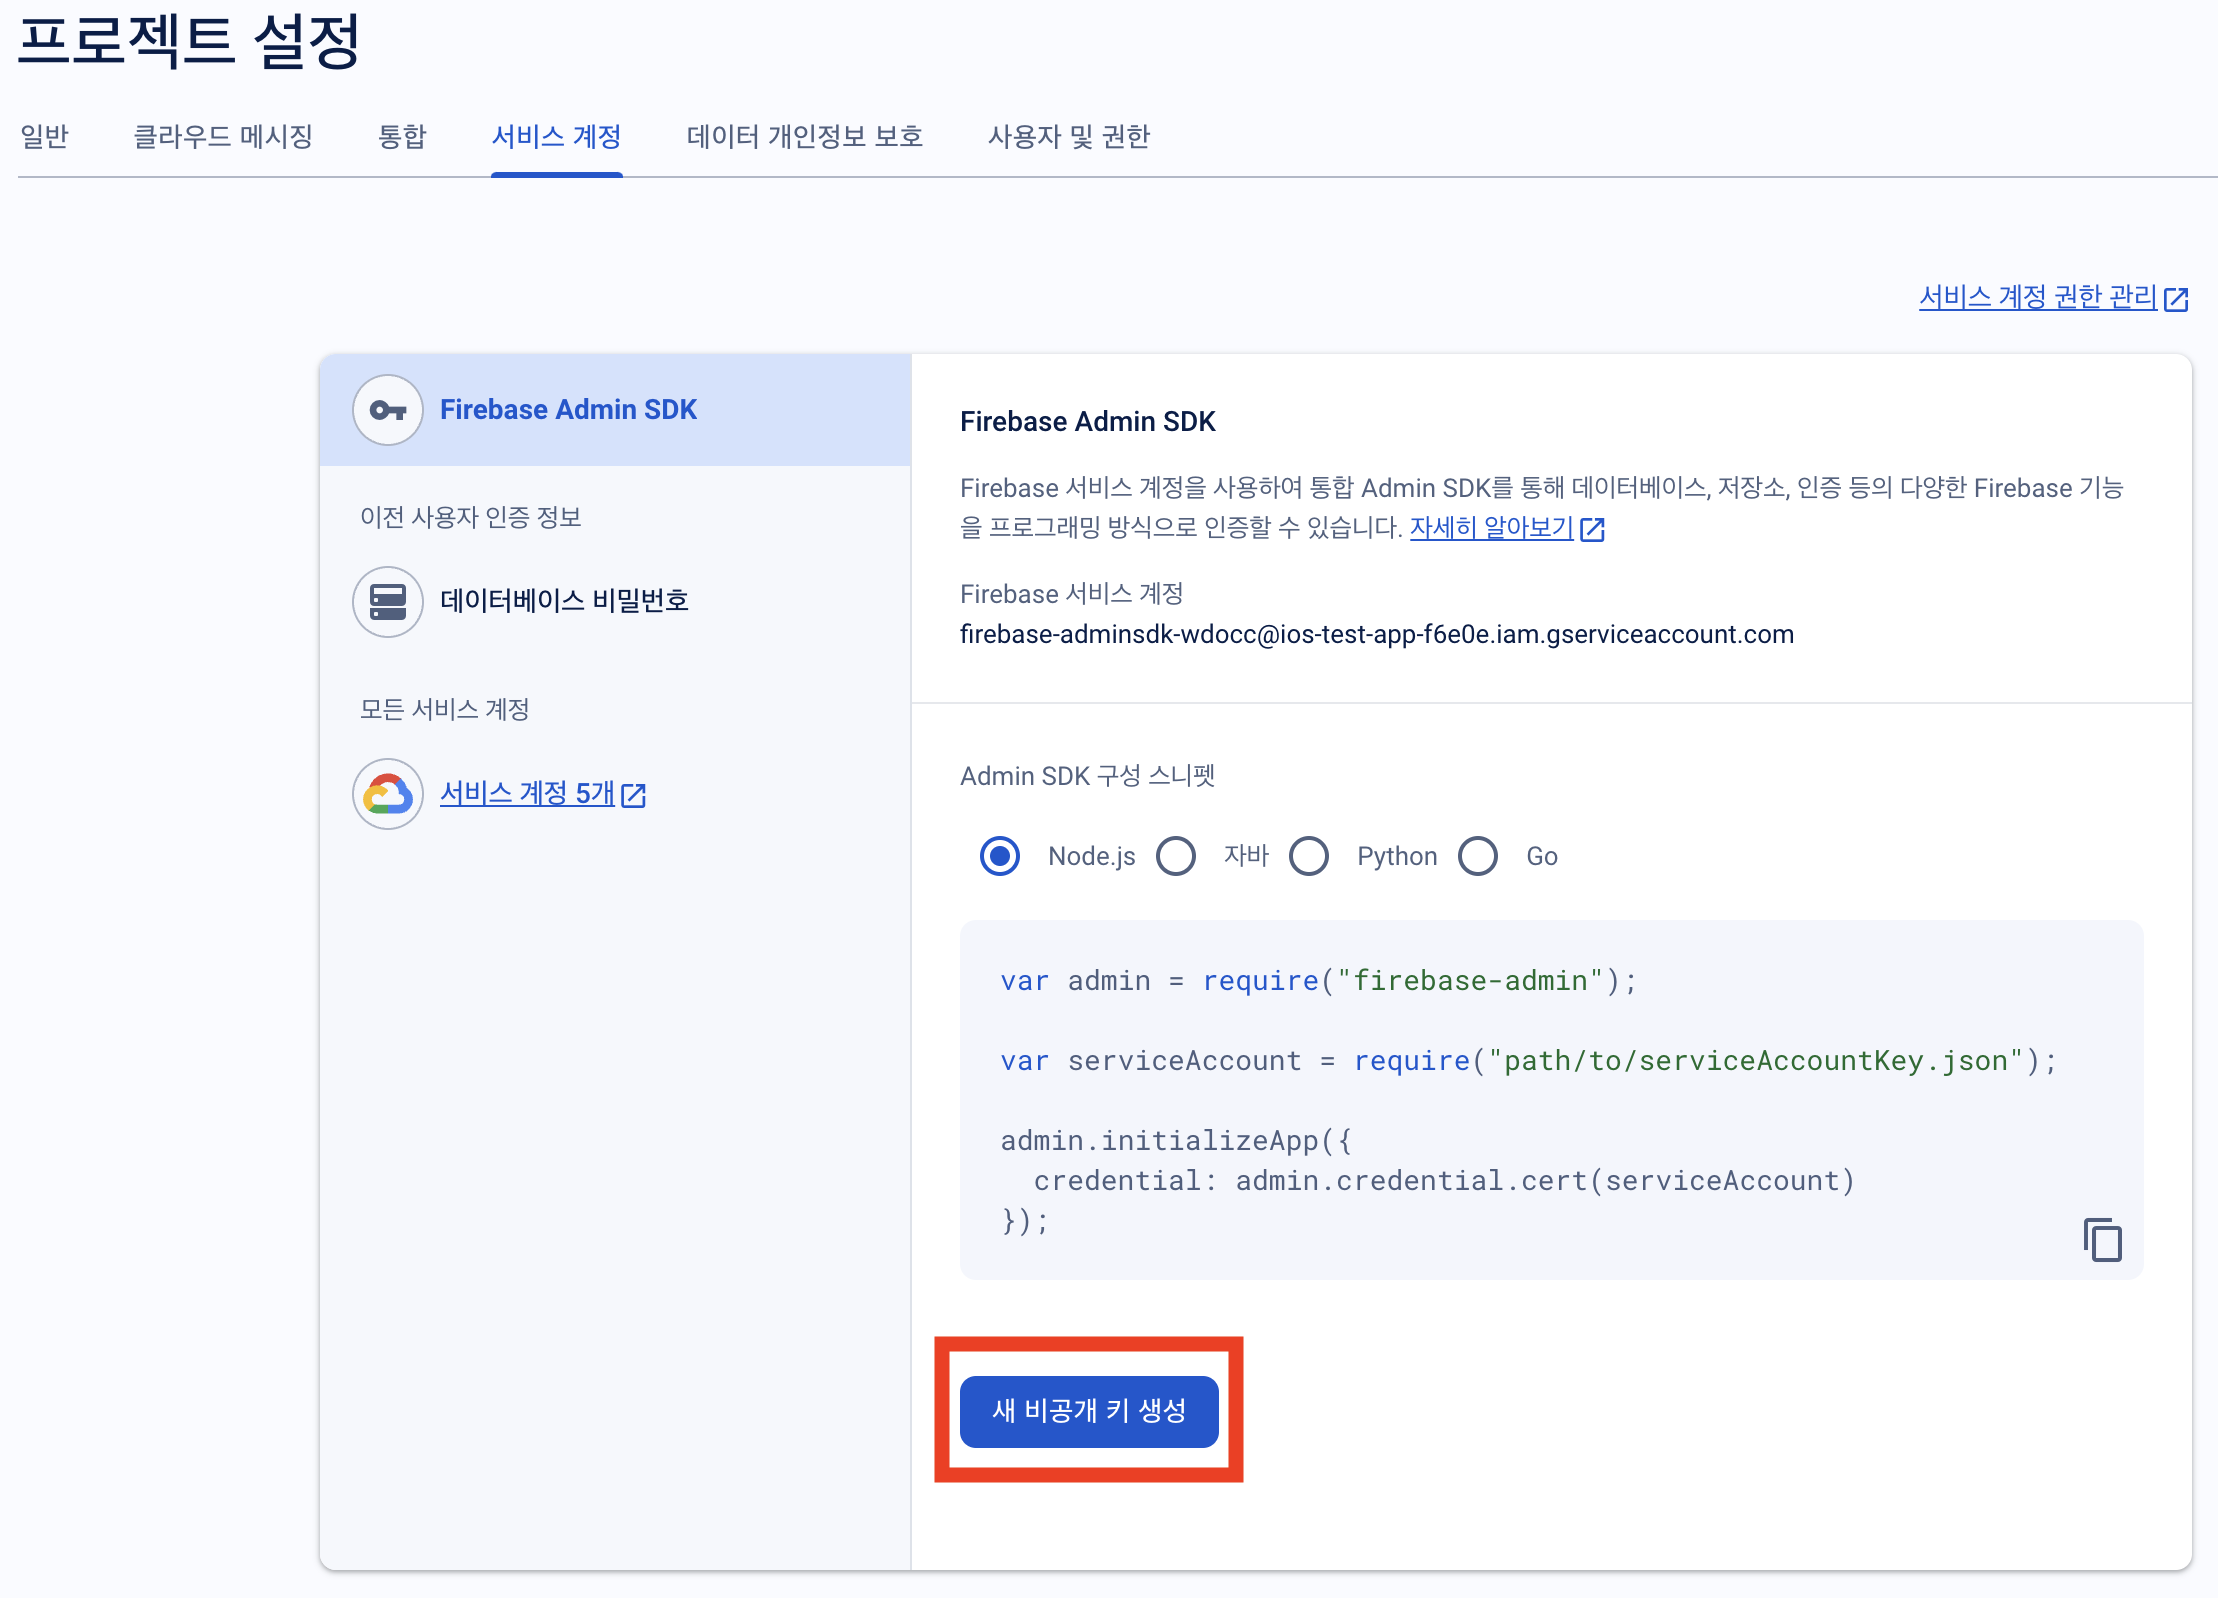This screenshot has height=1598, width=2218.
Task: Click the credential: admin.credential.cert code line
Action: coord(1445,1180)
